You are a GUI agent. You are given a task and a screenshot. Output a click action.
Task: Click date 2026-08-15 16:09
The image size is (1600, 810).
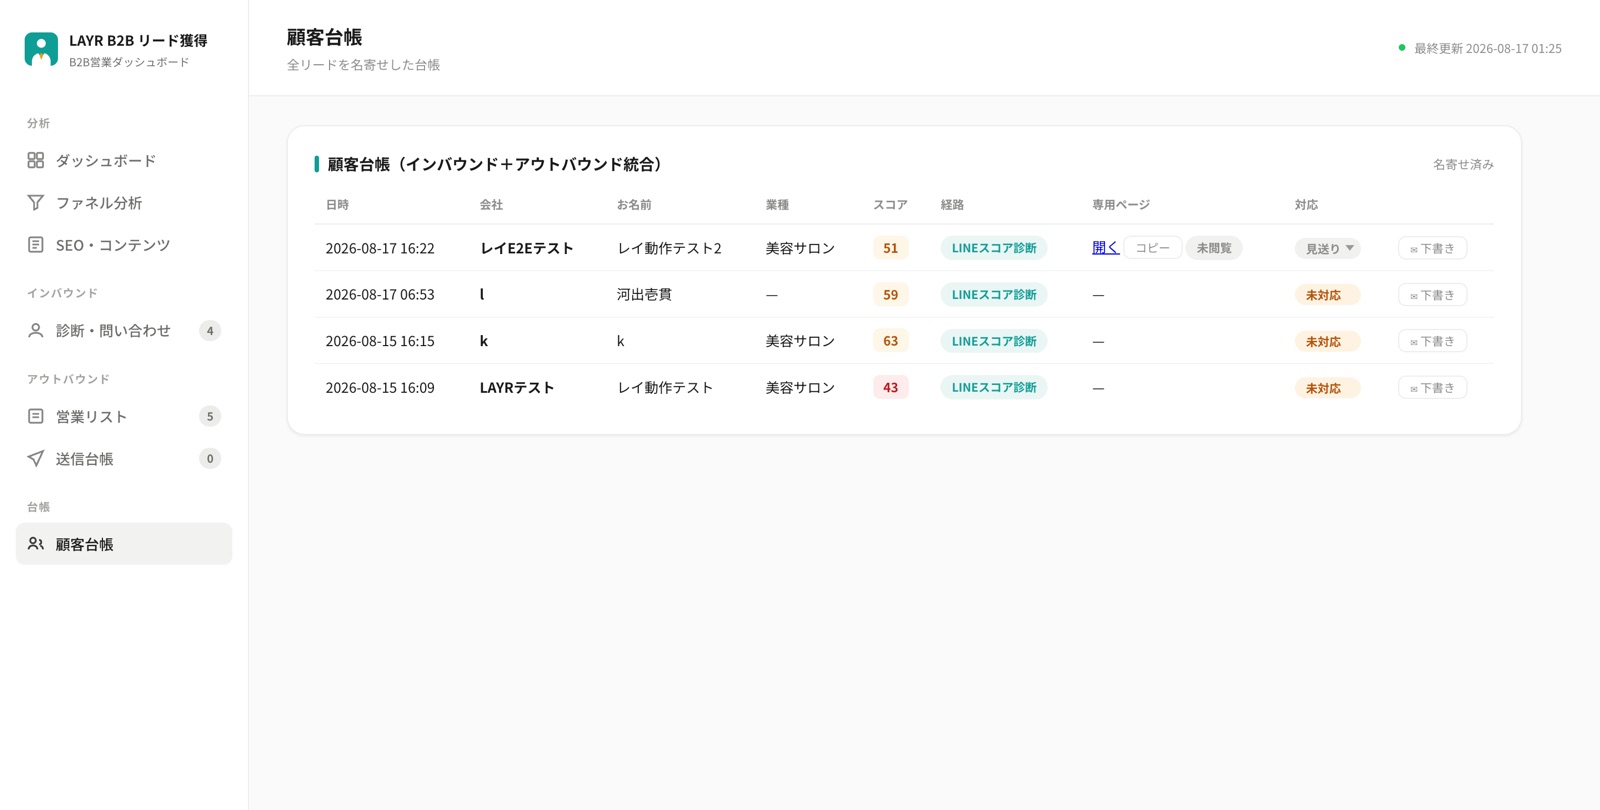tap(380, 387)
